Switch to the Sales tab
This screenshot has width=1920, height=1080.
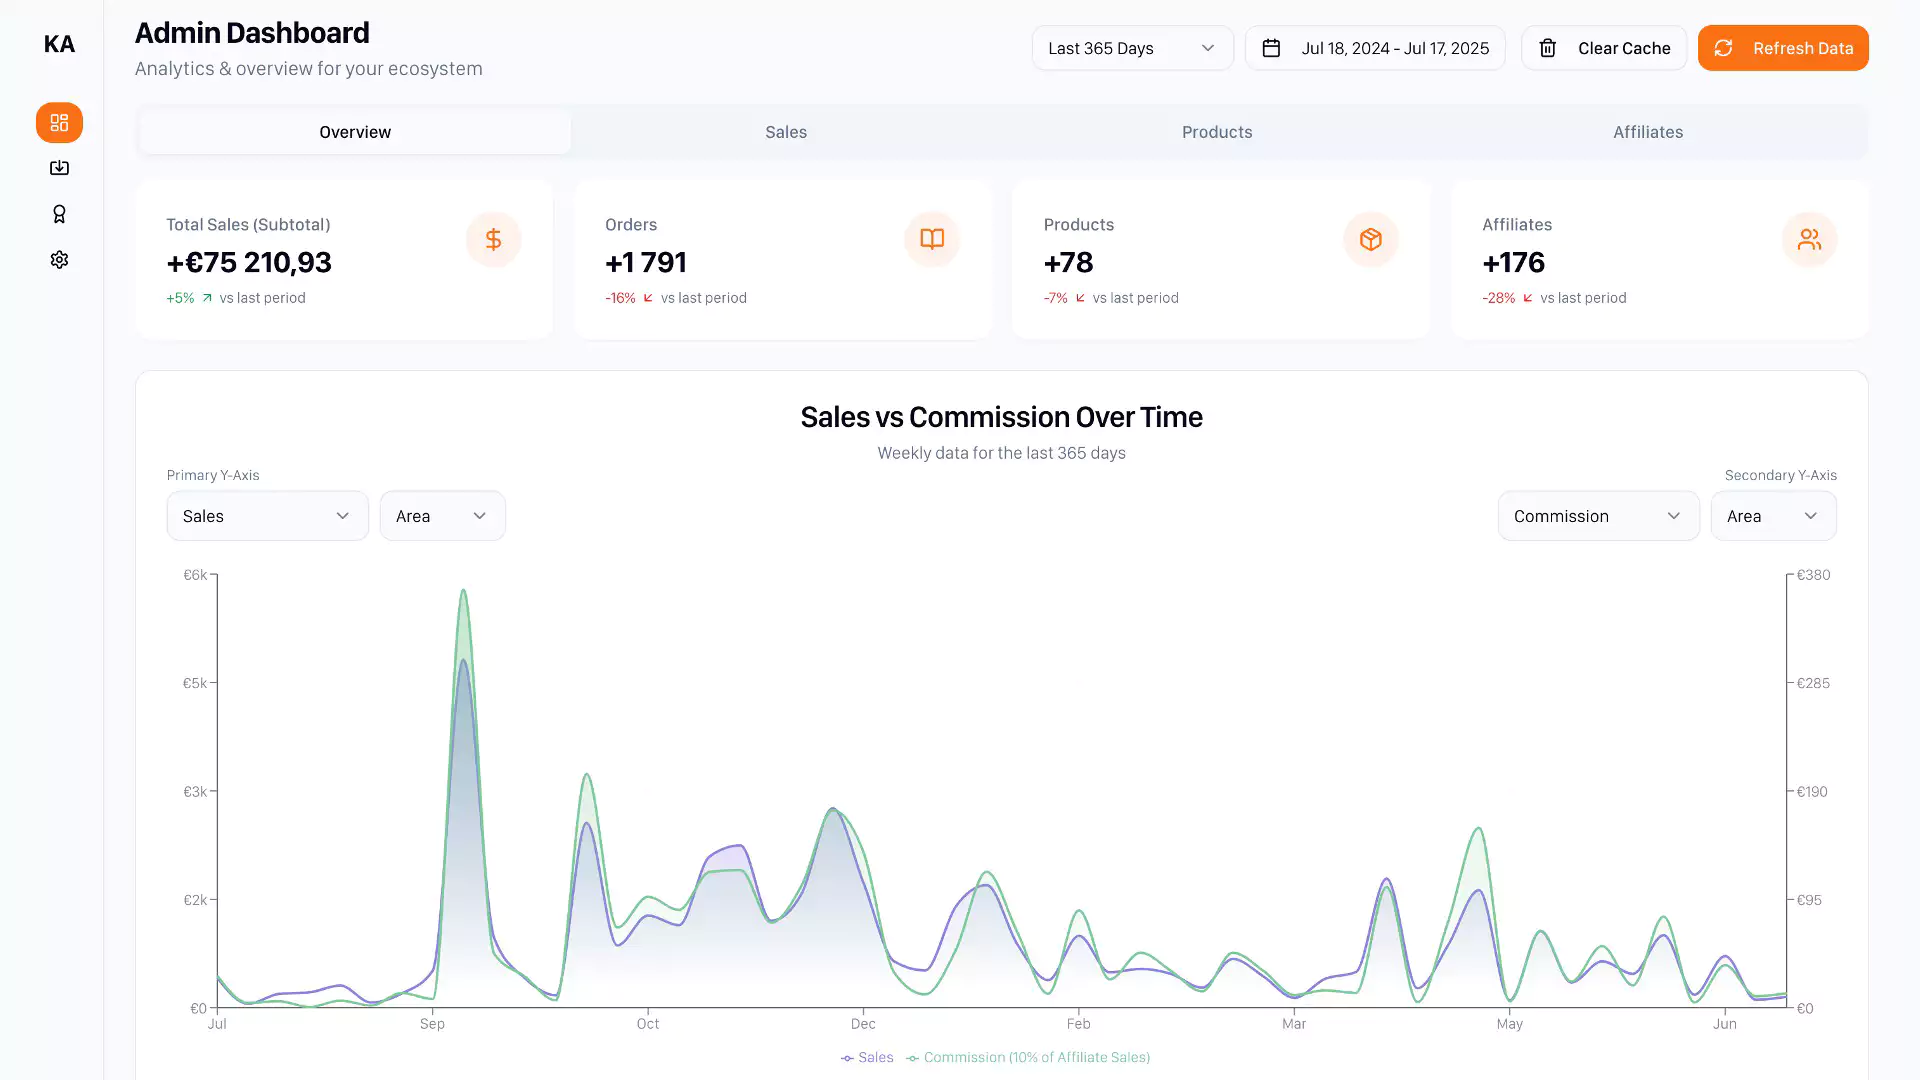785,132
